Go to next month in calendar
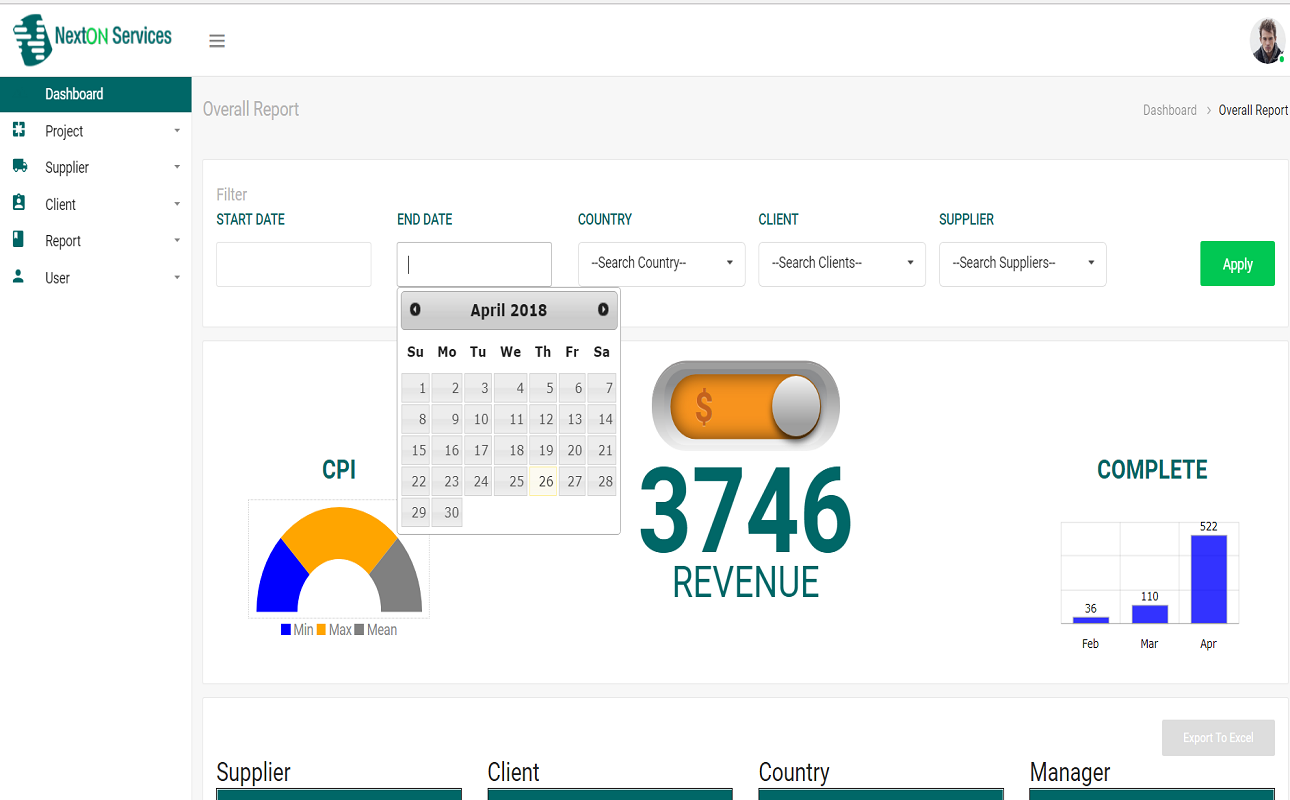This screenshot has height=800, width=1290. (x=603, y=310)
